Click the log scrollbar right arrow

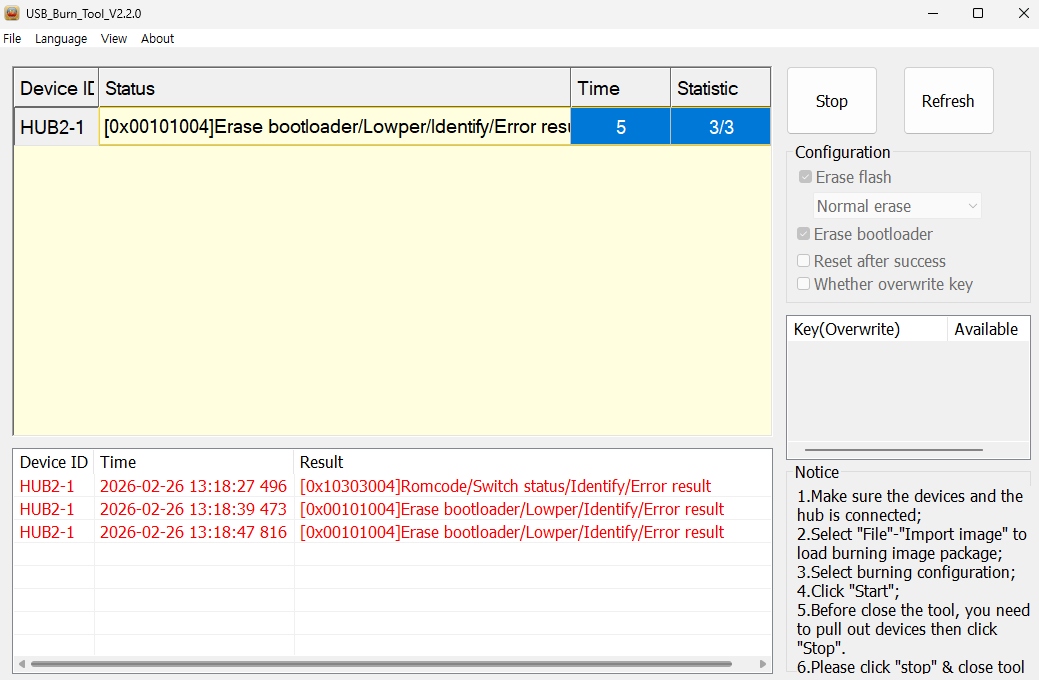click(x=763, y=664)
